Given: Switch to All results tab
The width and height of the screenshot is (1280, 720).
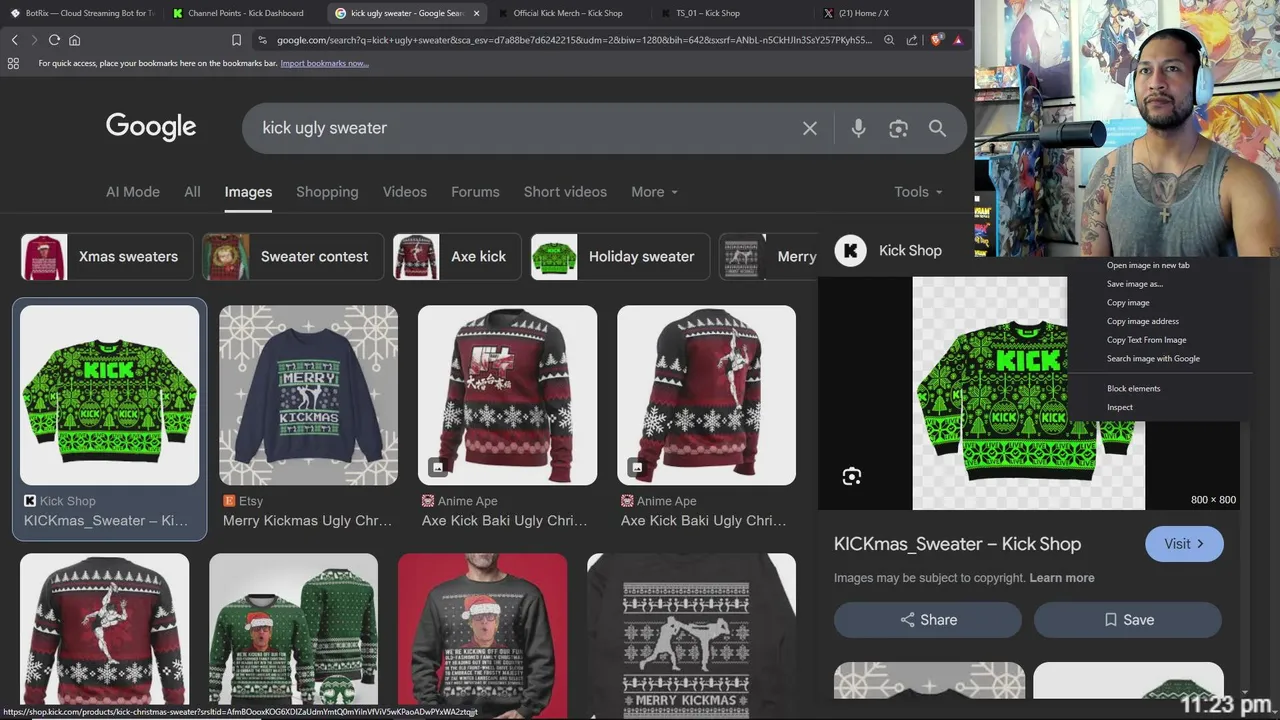Looking at the screenshot, I should pos(192,192).
